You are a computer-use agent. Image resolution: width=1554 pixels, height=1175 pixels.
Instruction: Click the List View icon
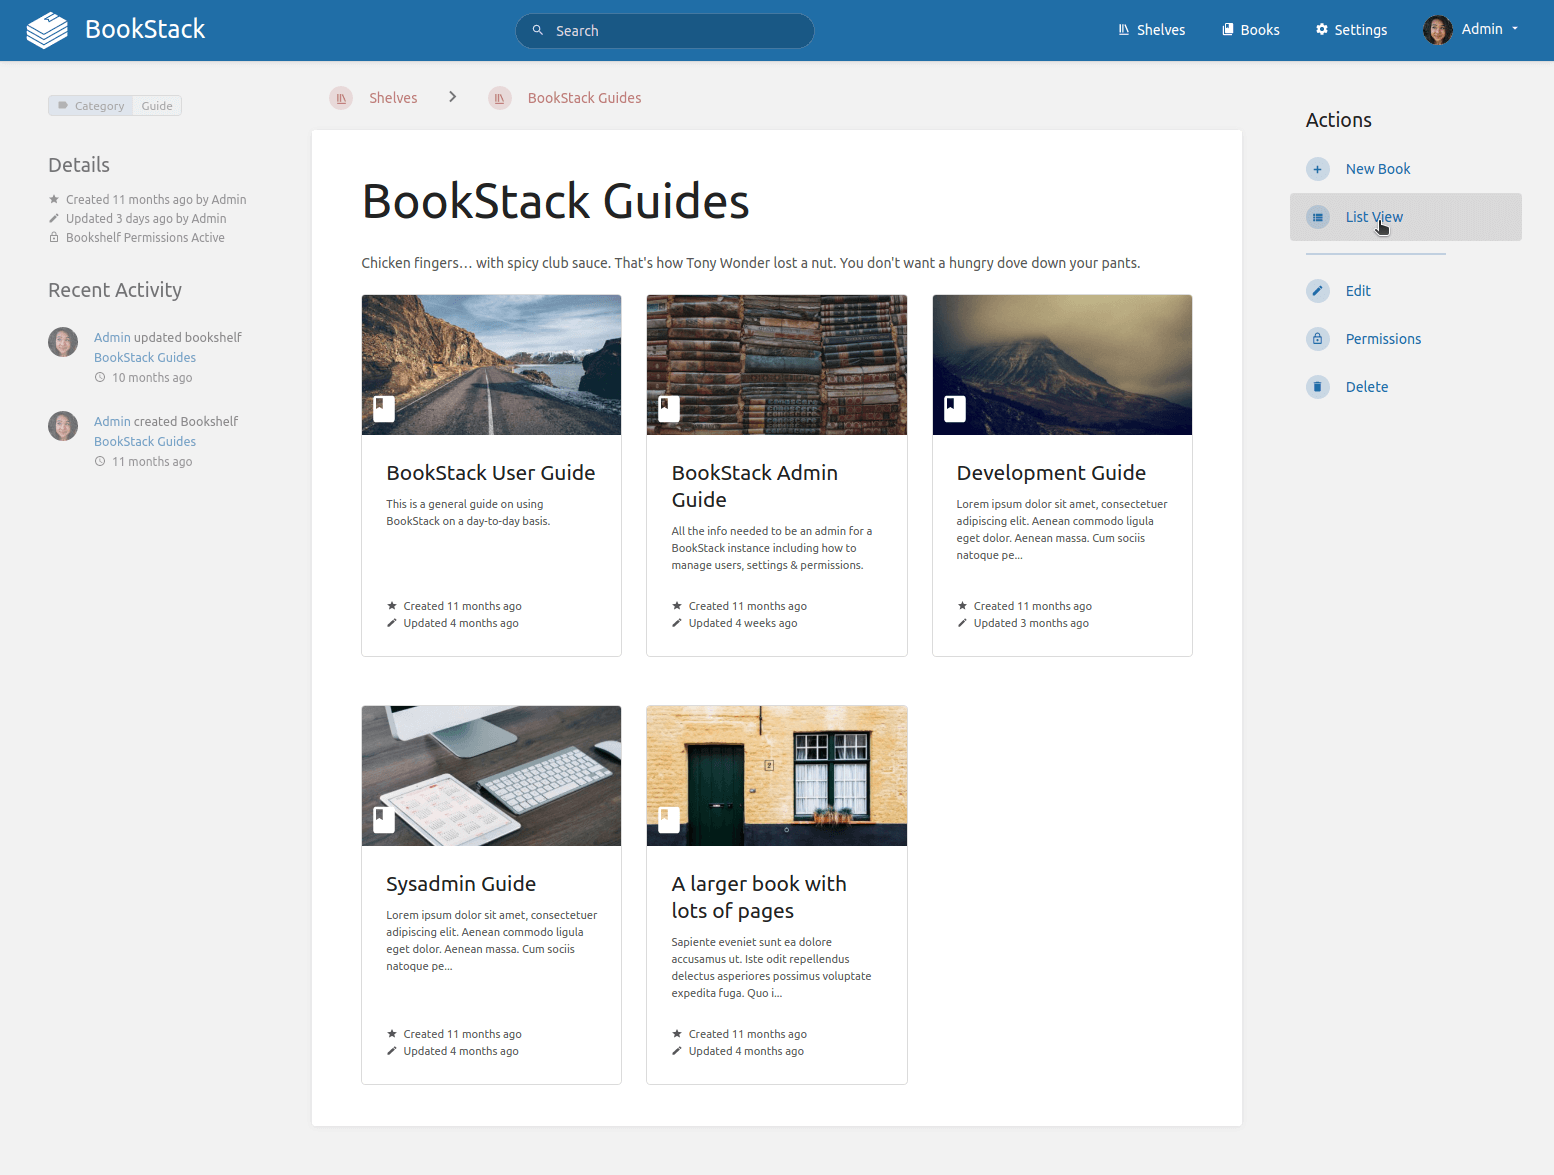(x=1318, y=217)
